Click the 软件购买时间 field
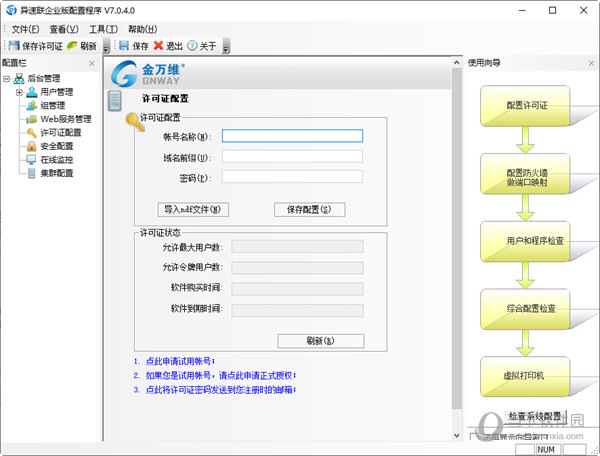 pyautogui.click(x=297, y=289)
